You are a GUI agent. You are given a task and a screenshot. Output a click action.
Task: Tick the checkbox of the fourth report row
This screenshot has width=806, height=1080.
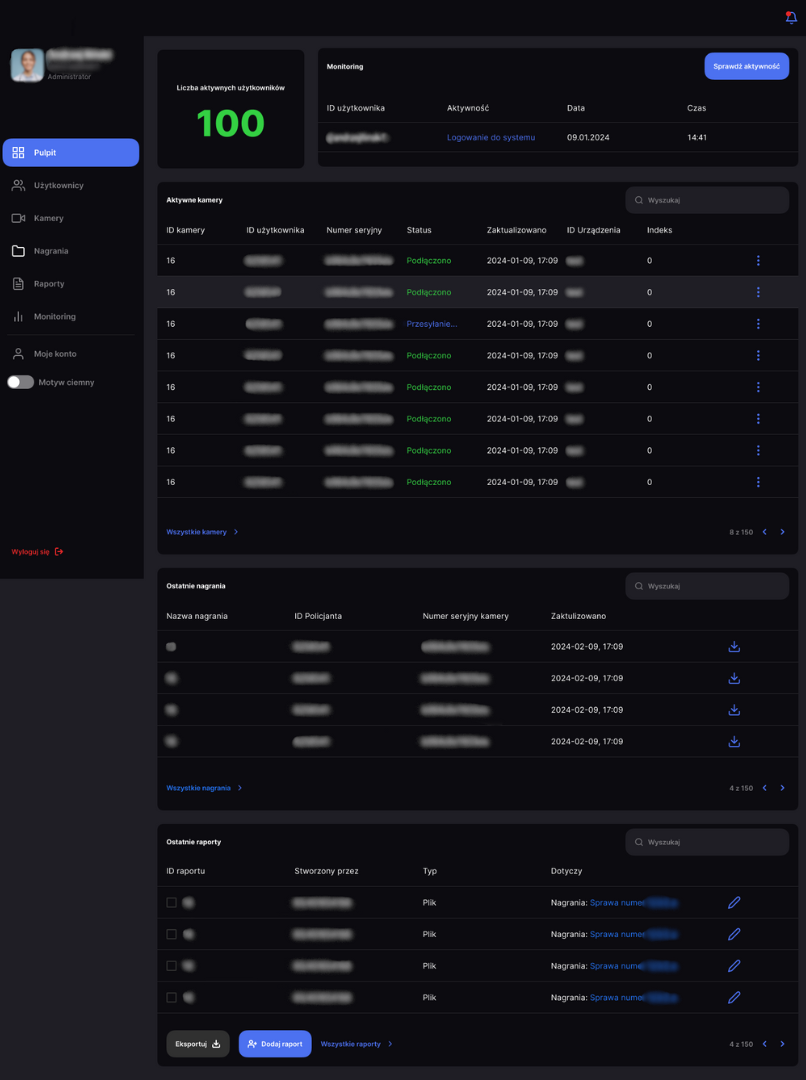pyautogui.click(x=172, y=997)
